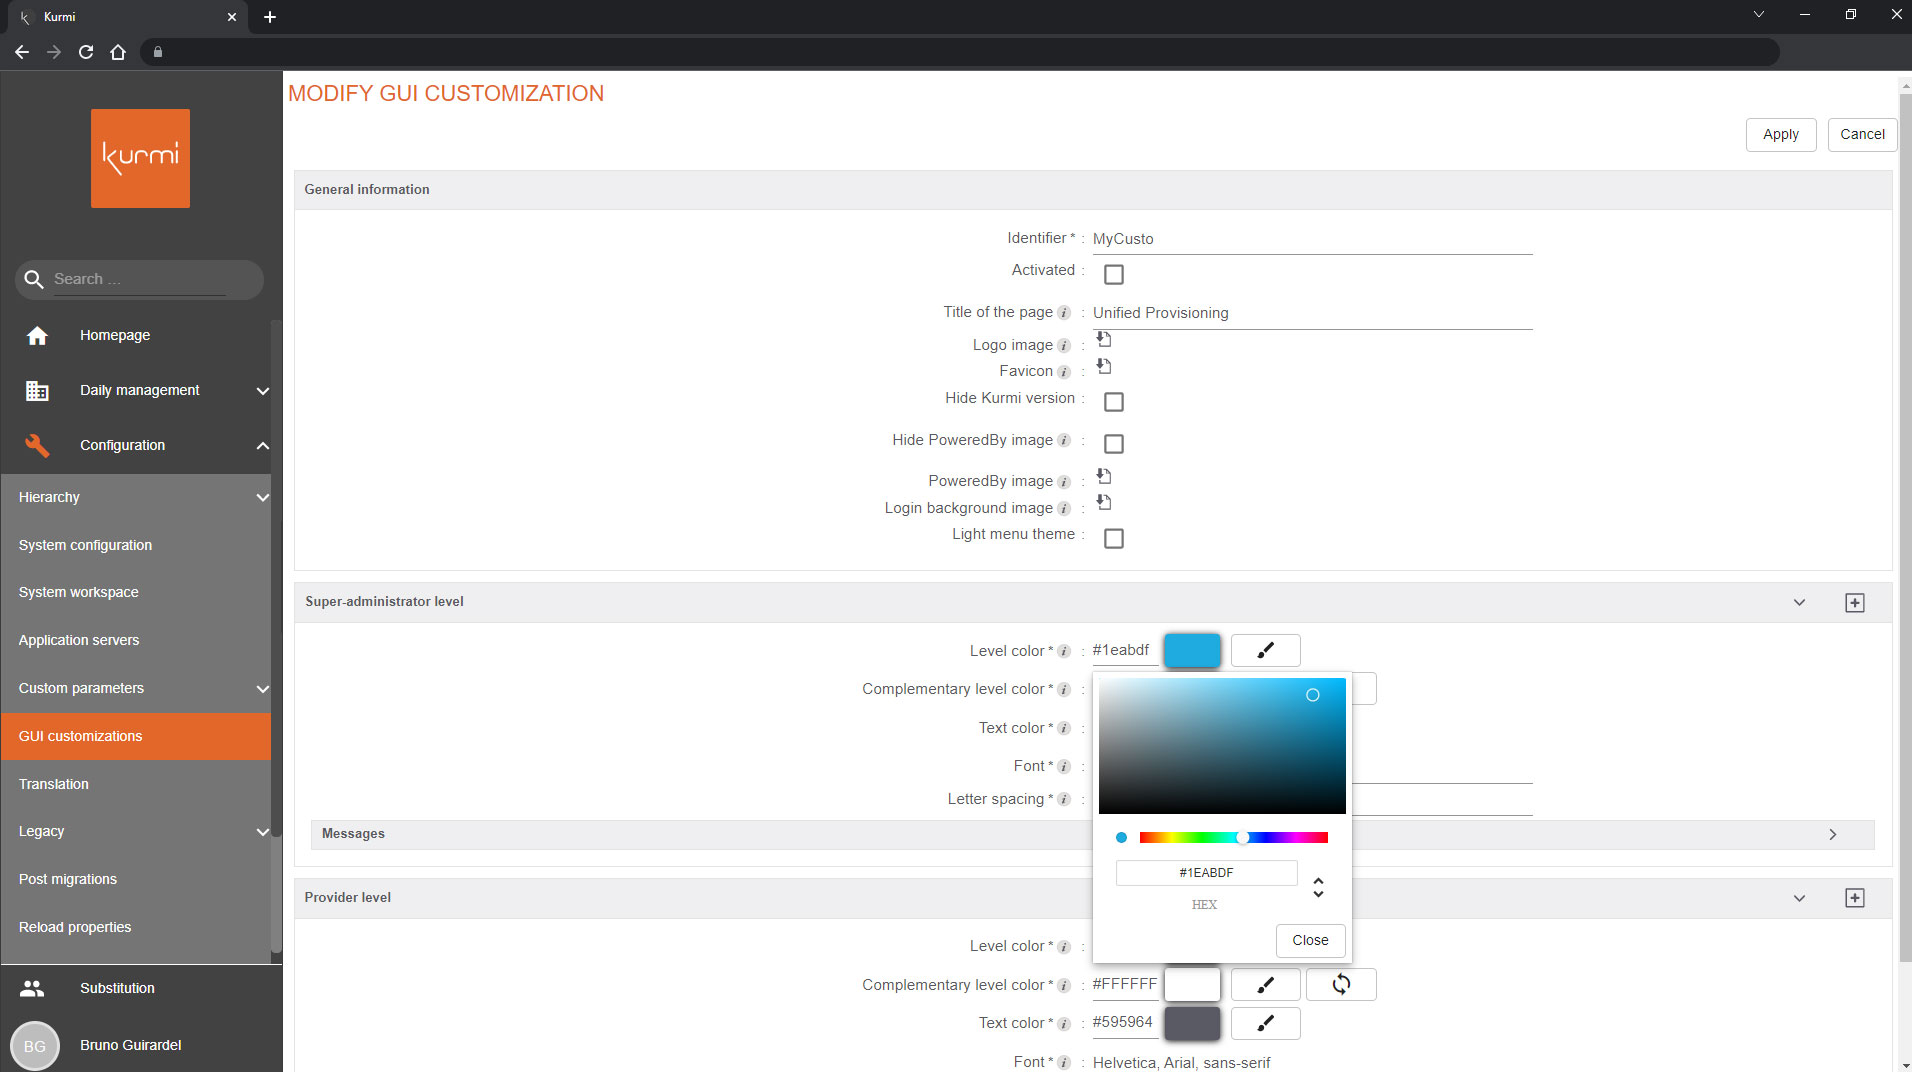Open System configuration menu item
Screen dimensions: 1912x1072
click(136, 545)
